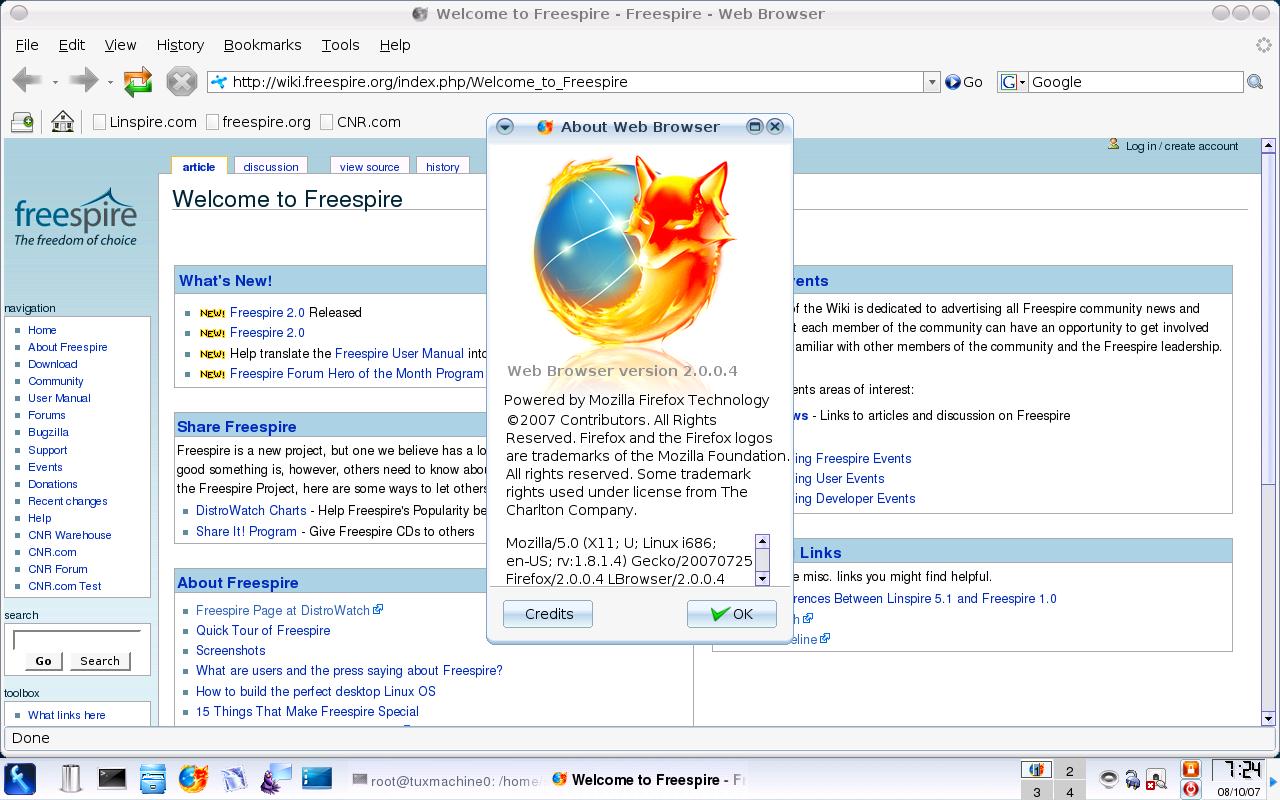Switch to the history tab
The image size is (1280, 800).
[443, 167]
